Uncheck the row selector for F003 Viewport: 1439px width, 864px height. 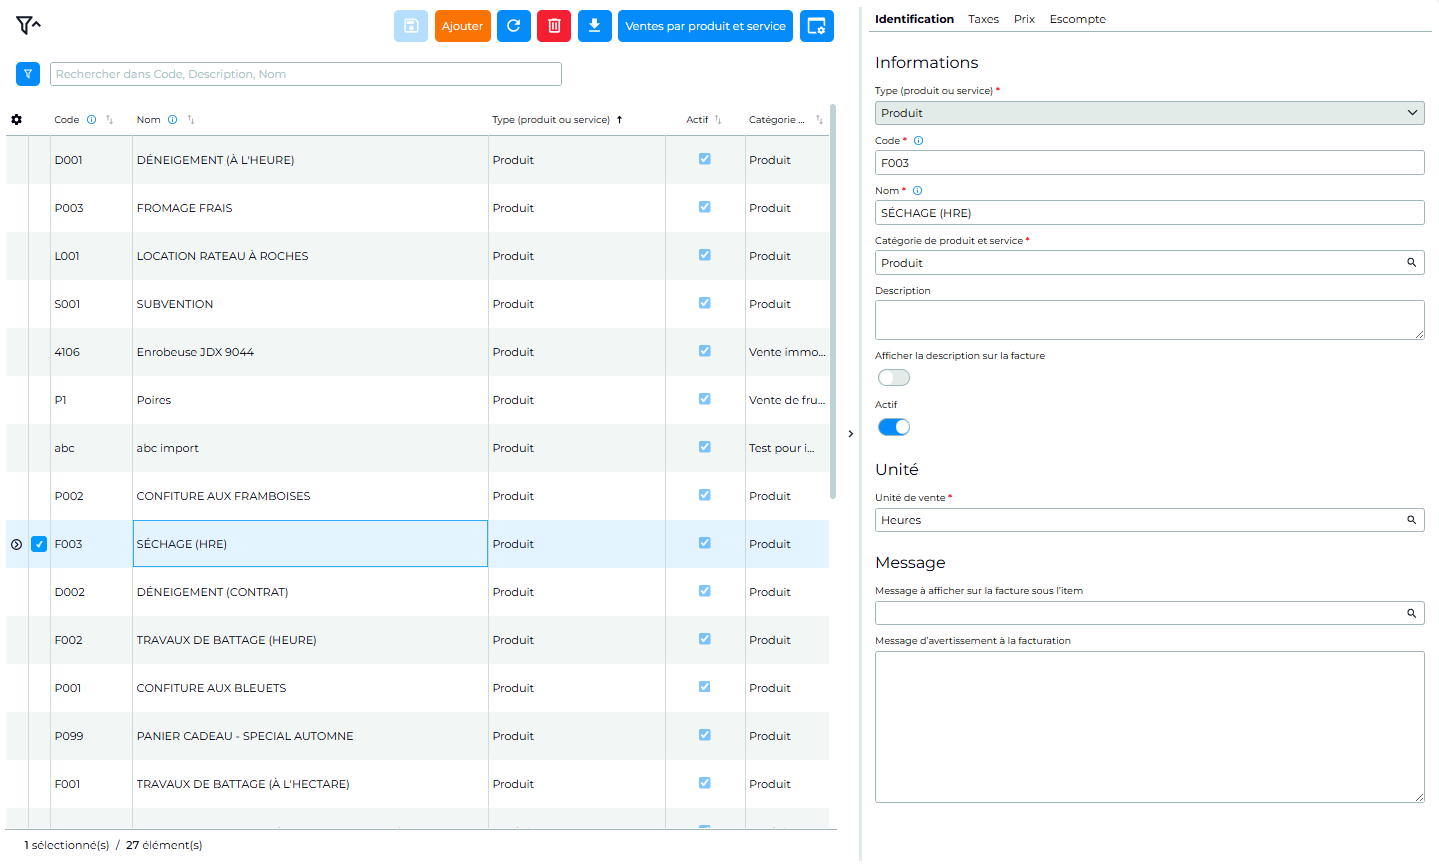pyautogui.click(x=39, y=544)
